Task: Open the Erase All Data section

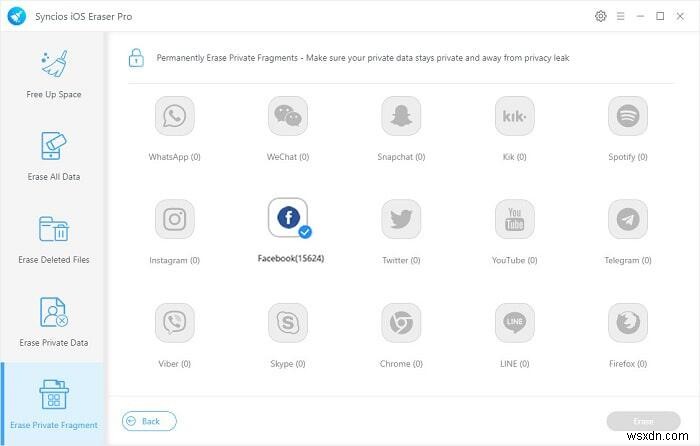Action: 54,156
